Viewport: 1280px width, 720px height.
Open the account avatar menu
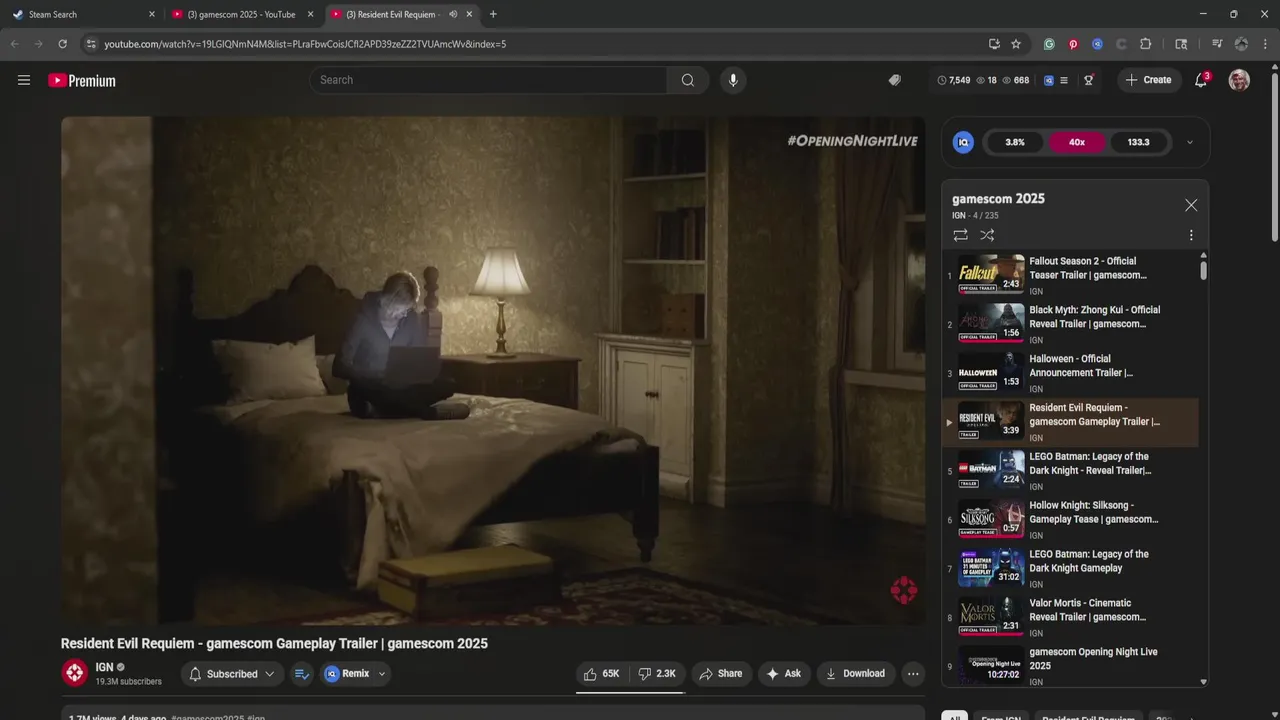pos(1239,80)
